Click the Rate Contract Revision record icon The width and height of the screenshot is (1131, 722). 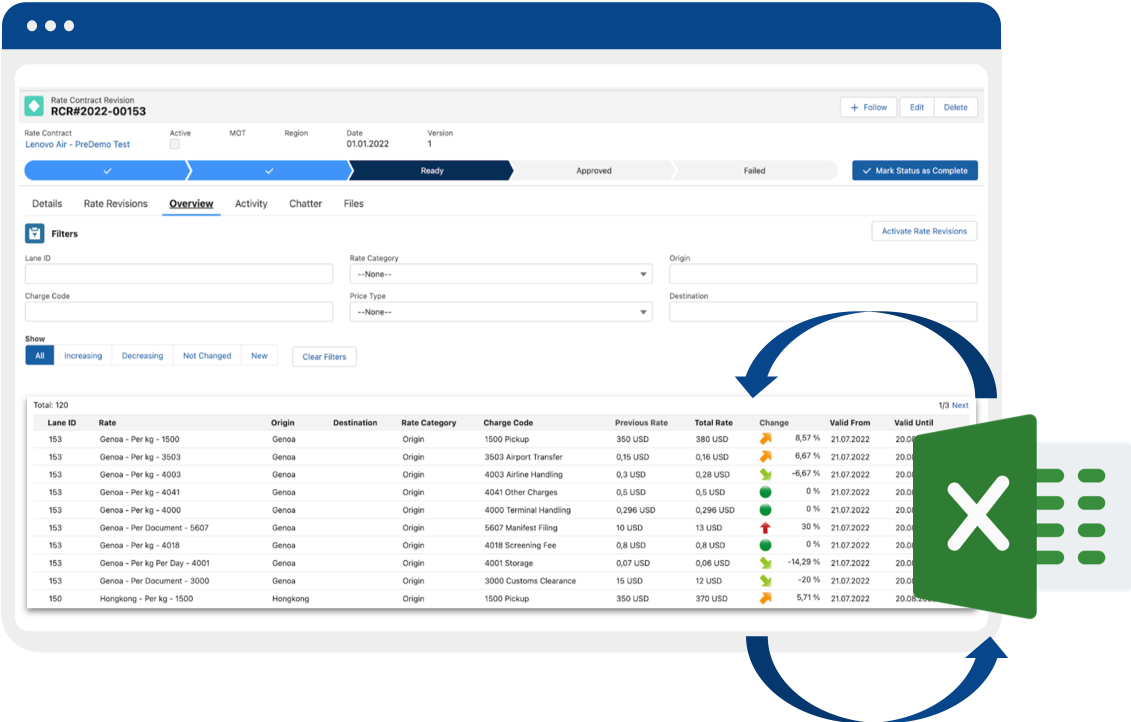pyautogui.click(x=35, y=106)
